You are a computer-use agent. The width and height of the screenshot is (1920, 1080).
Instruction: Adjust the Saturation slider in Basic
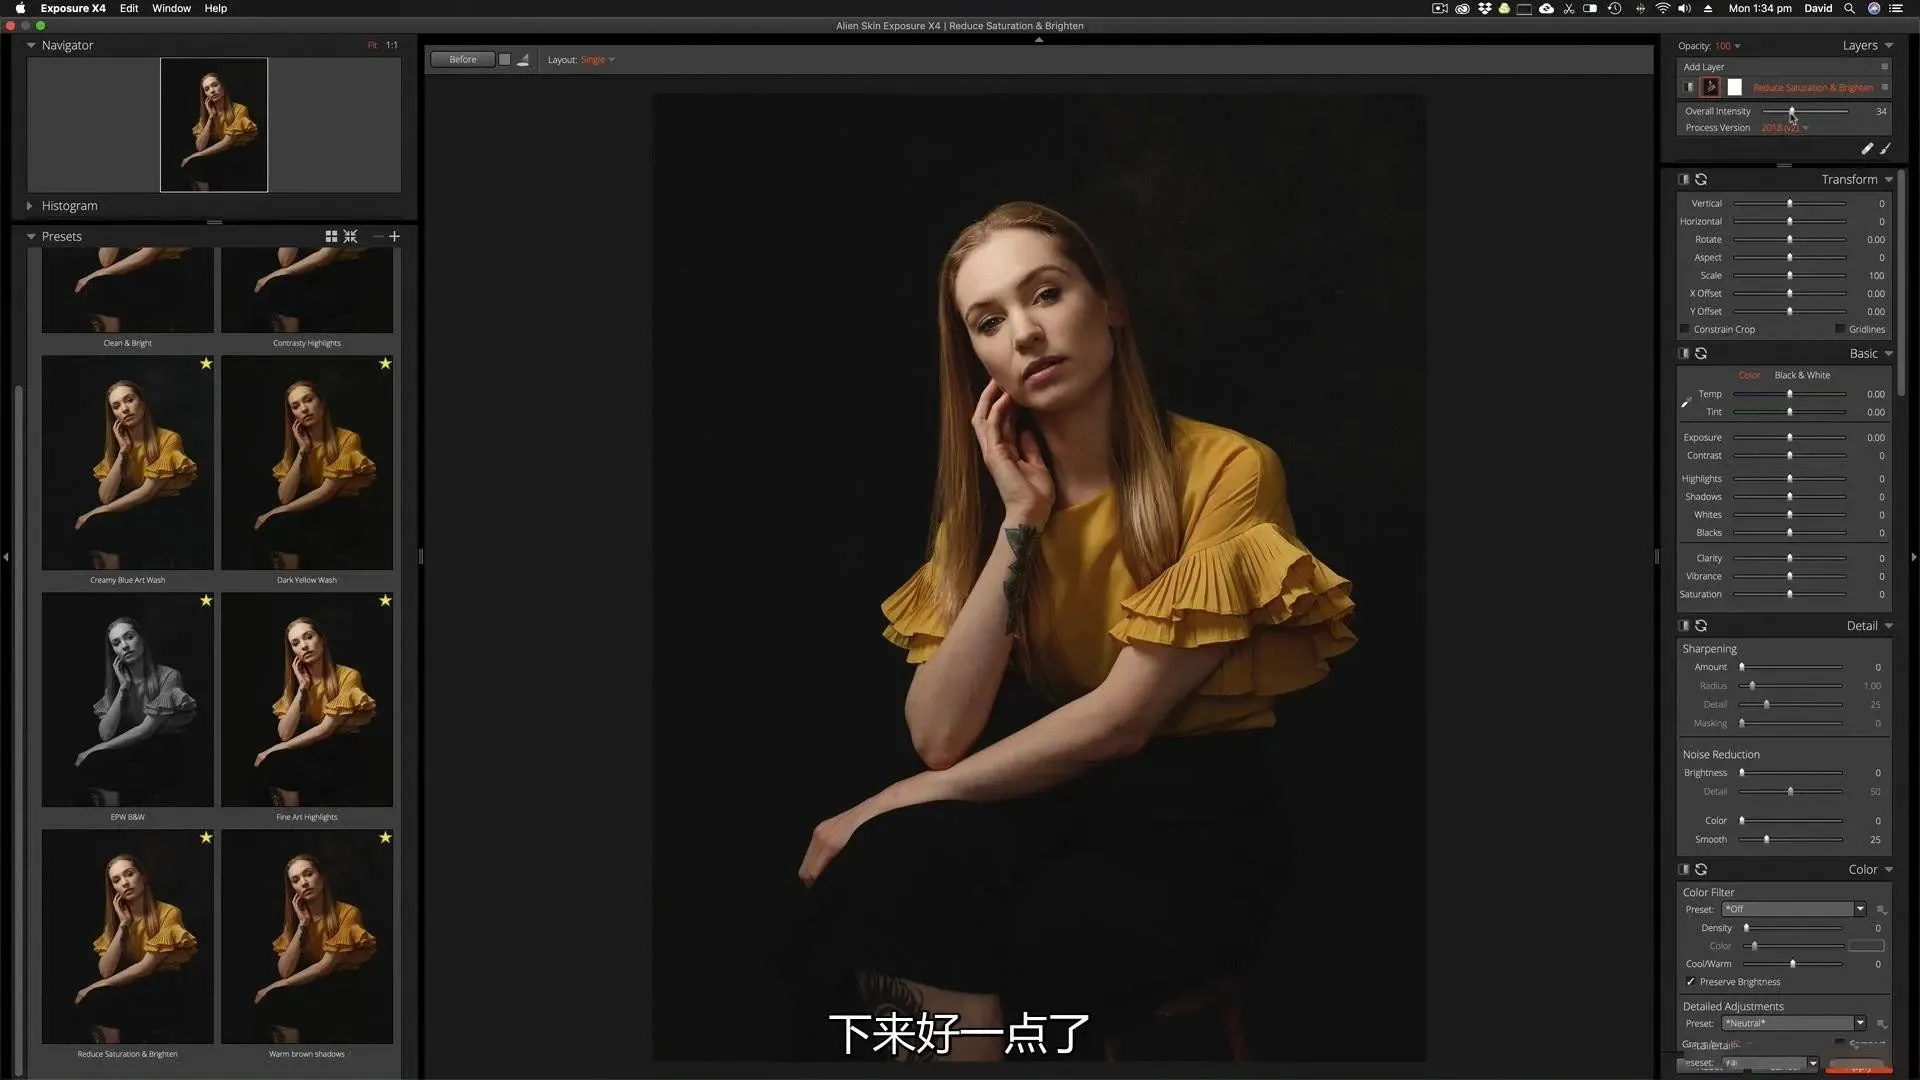tap(1789, 594)
